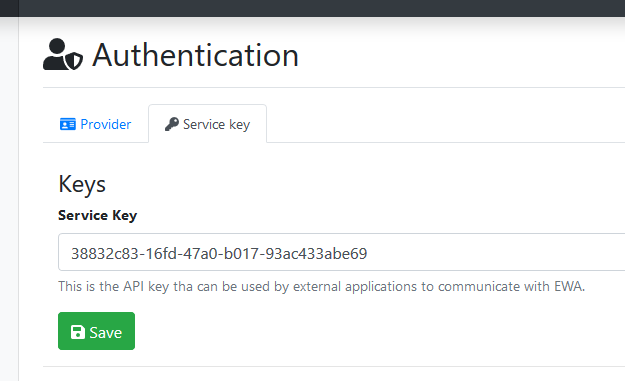Viewport: 625px width, 381px height.
Task: Click the Authentication page heading
Action: [195, 55]
